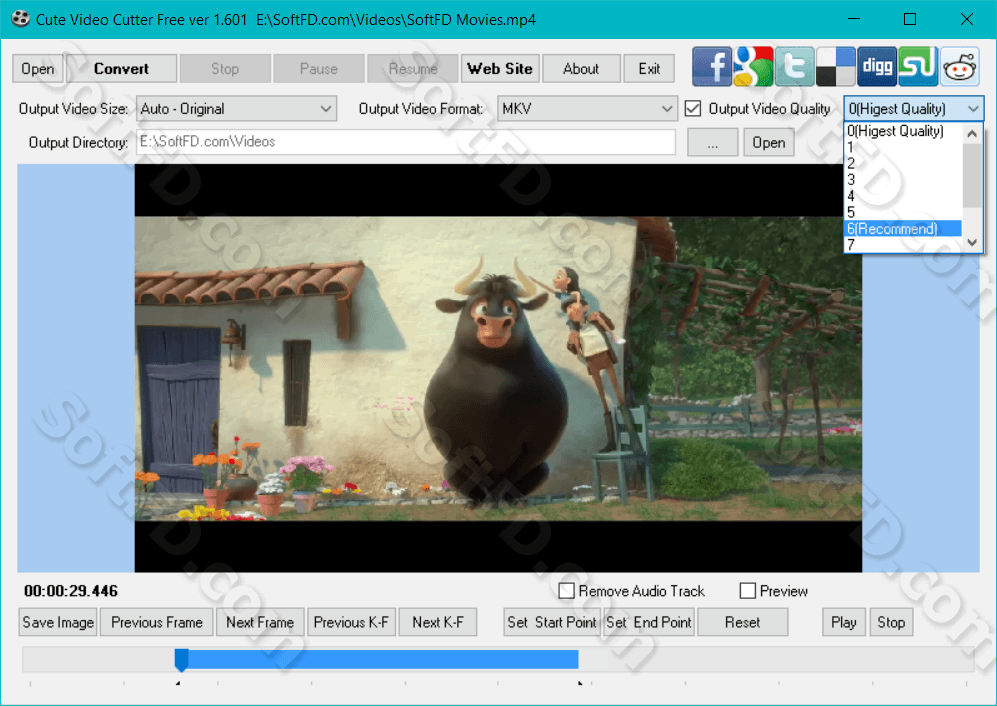Click the Output Video Size label
997x706 pixels.
73,109
